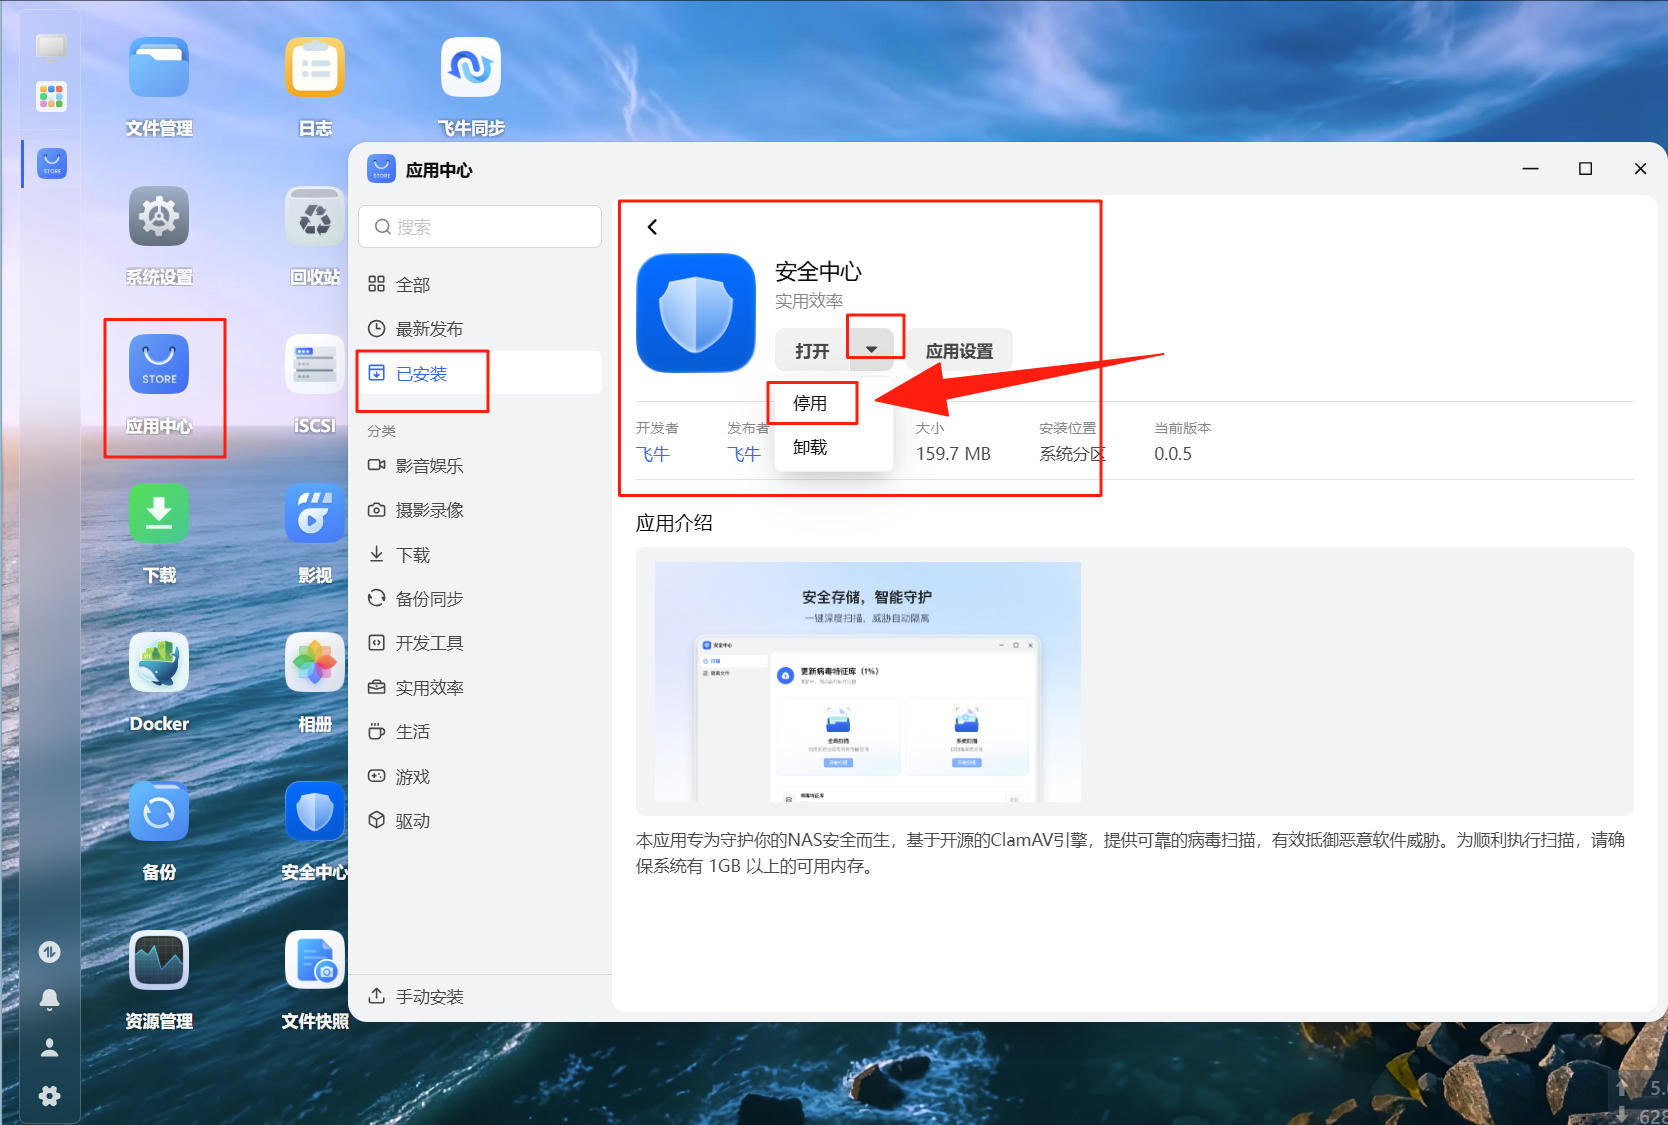Open the 游戏 category
1668x1125 pixels.
tap(480, 777)
